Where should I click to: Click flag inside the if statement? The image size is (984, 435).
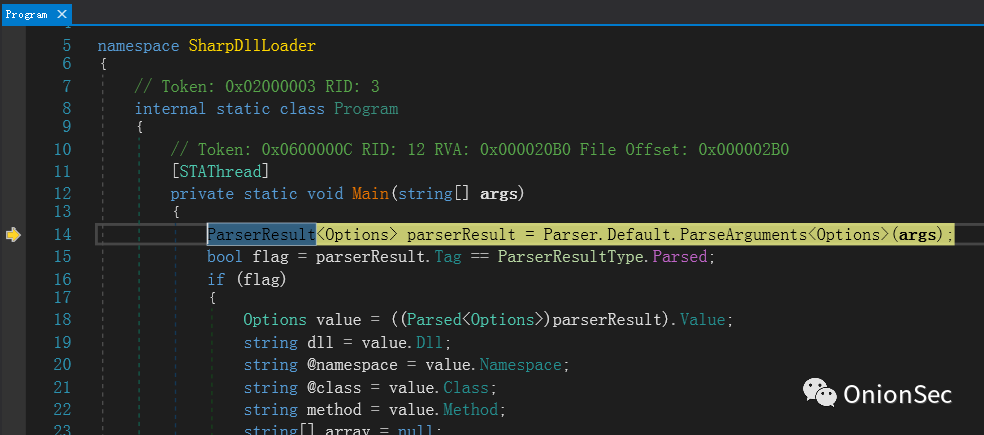coord(262,279)
